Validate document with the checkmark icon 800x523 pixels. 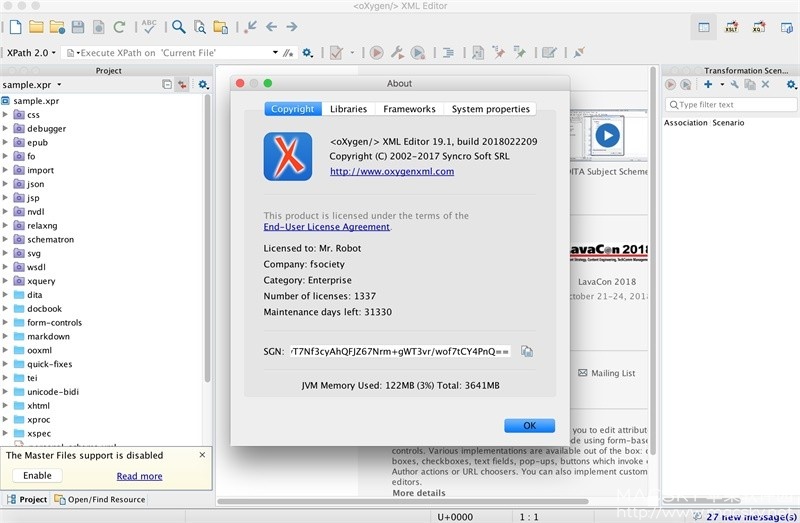tap(336, 53)
